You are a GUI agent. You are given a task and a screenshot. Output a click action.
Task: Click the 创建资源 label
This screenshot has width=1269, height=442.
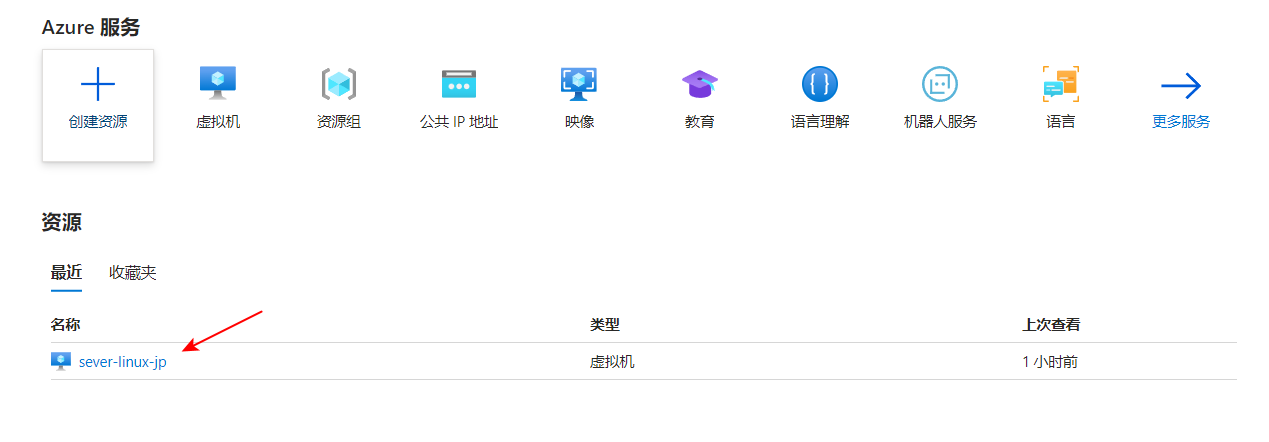[98, 122]
